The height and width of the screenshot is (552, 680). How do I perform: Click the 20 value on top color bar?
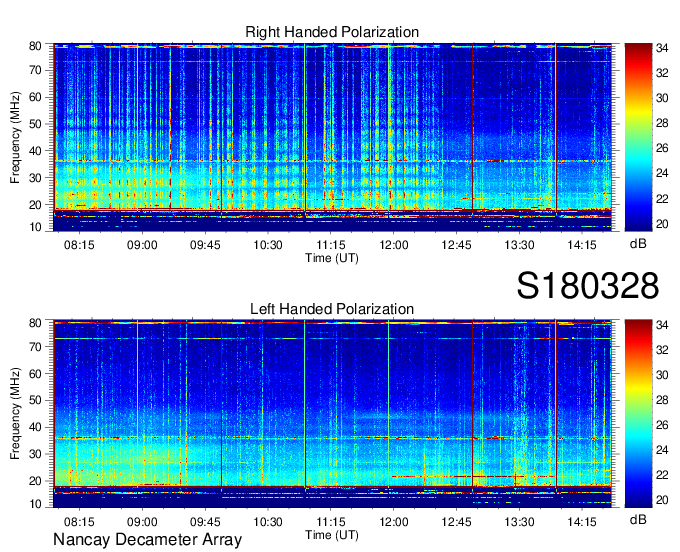click(662, 224)
